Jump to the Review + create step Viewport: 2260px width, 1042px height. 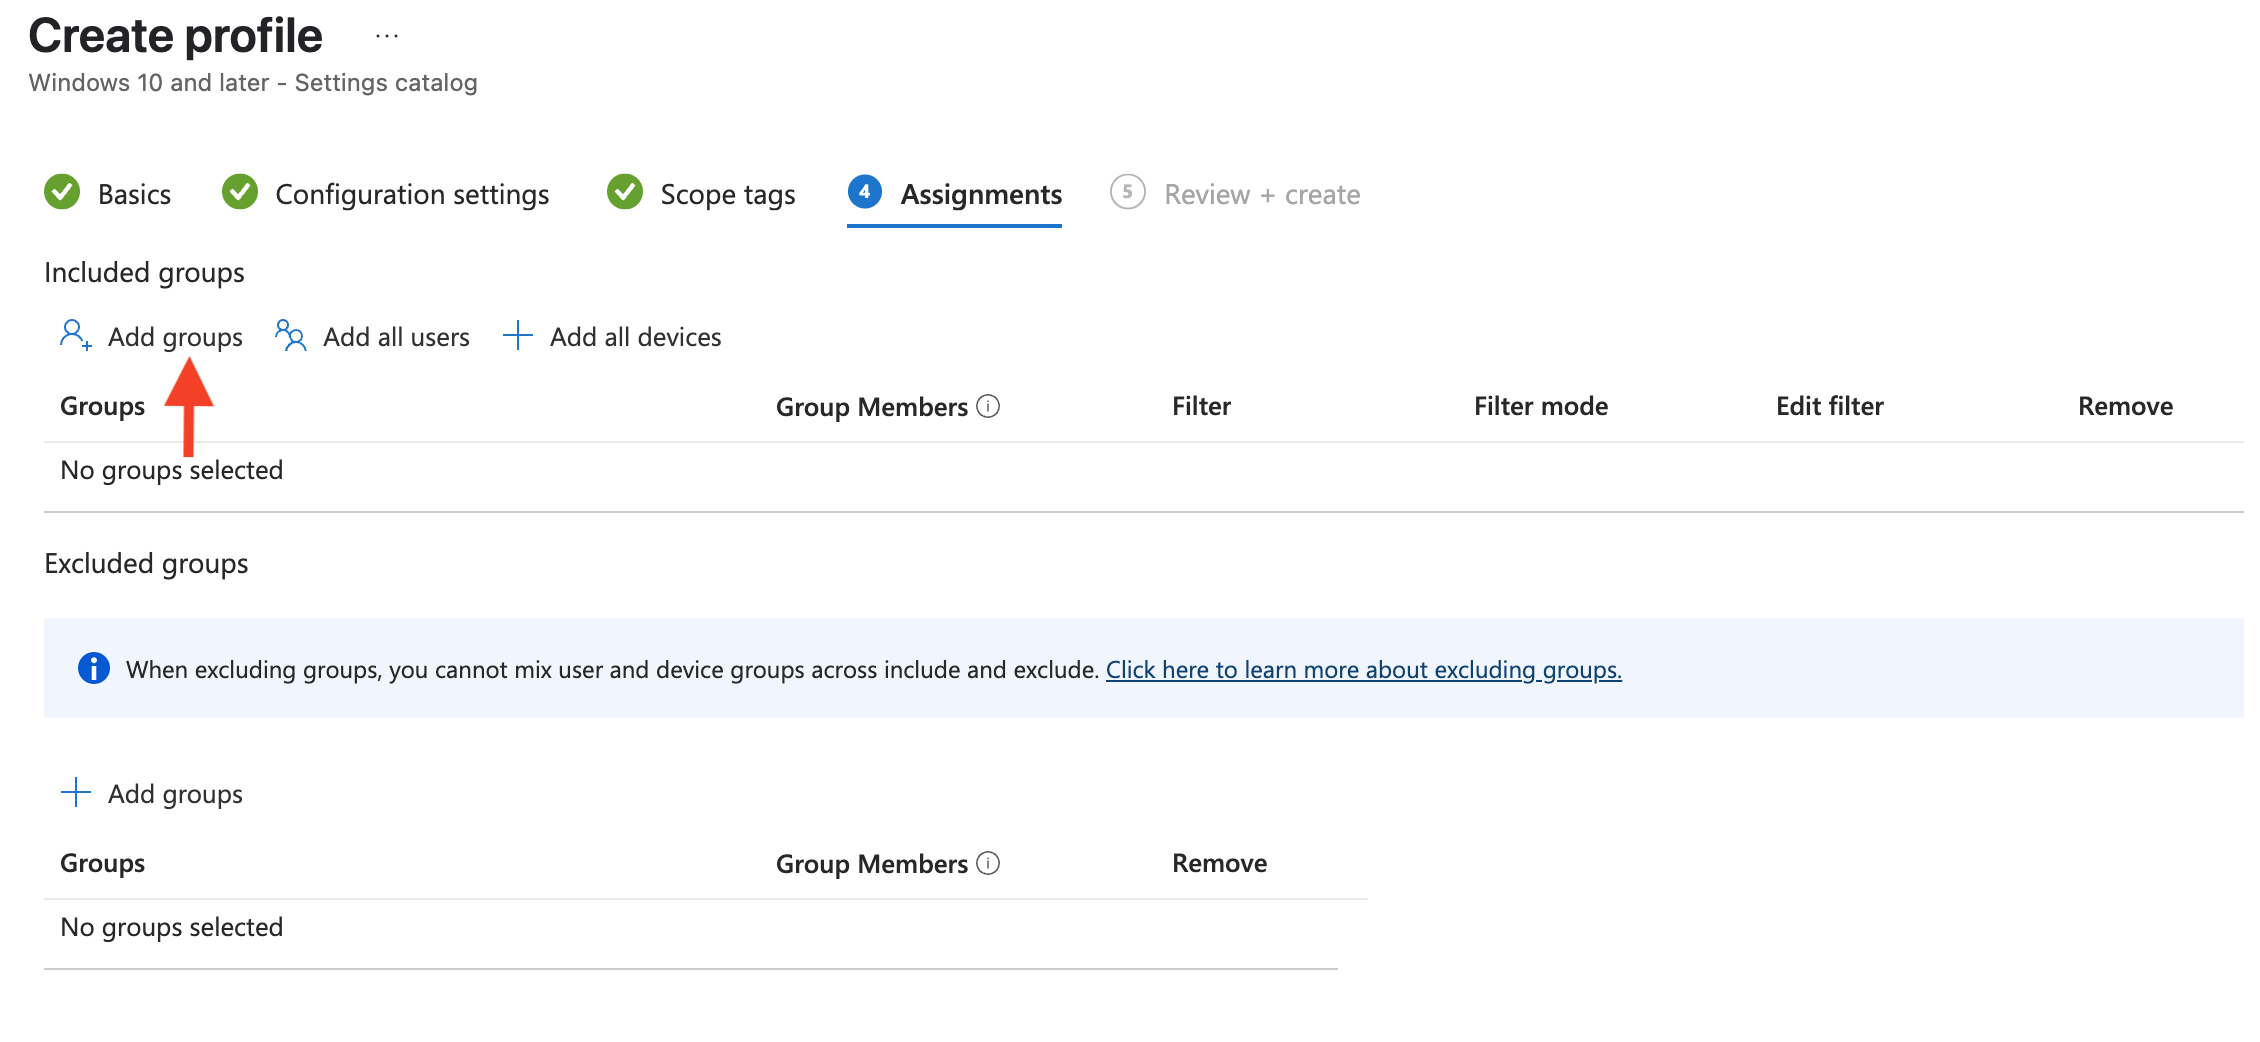pos(1261,194)
